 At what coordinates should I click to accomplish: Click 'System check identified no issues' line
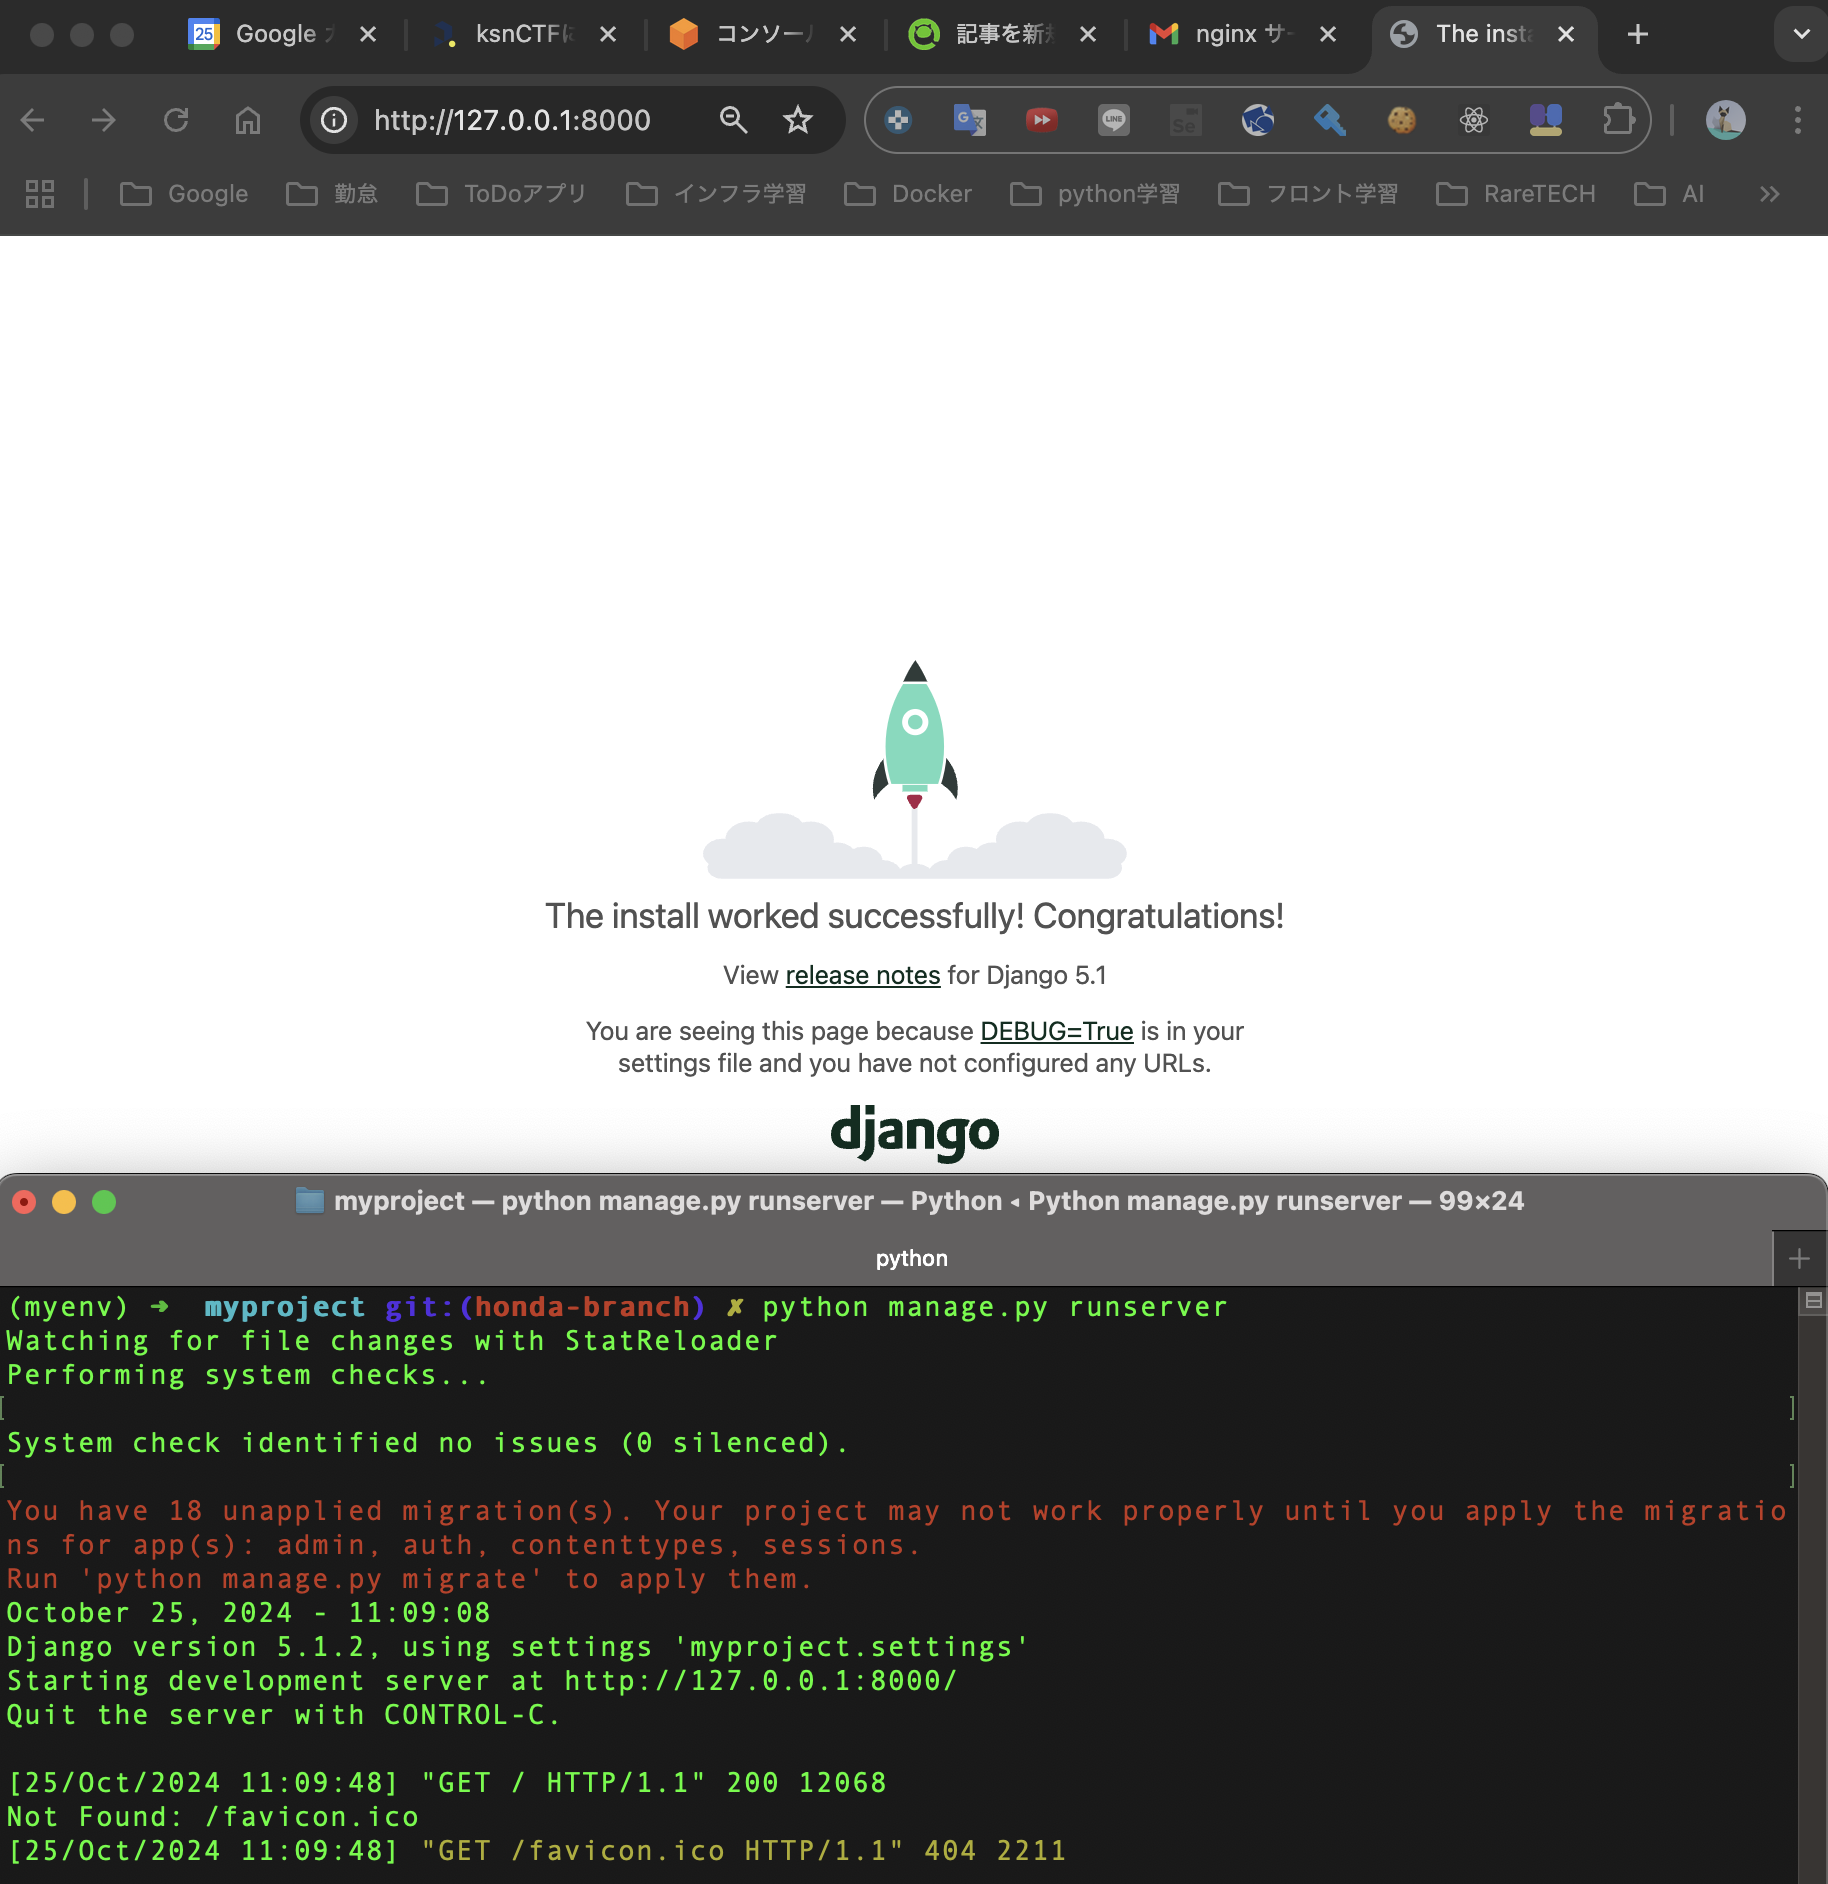[427, 1443]
